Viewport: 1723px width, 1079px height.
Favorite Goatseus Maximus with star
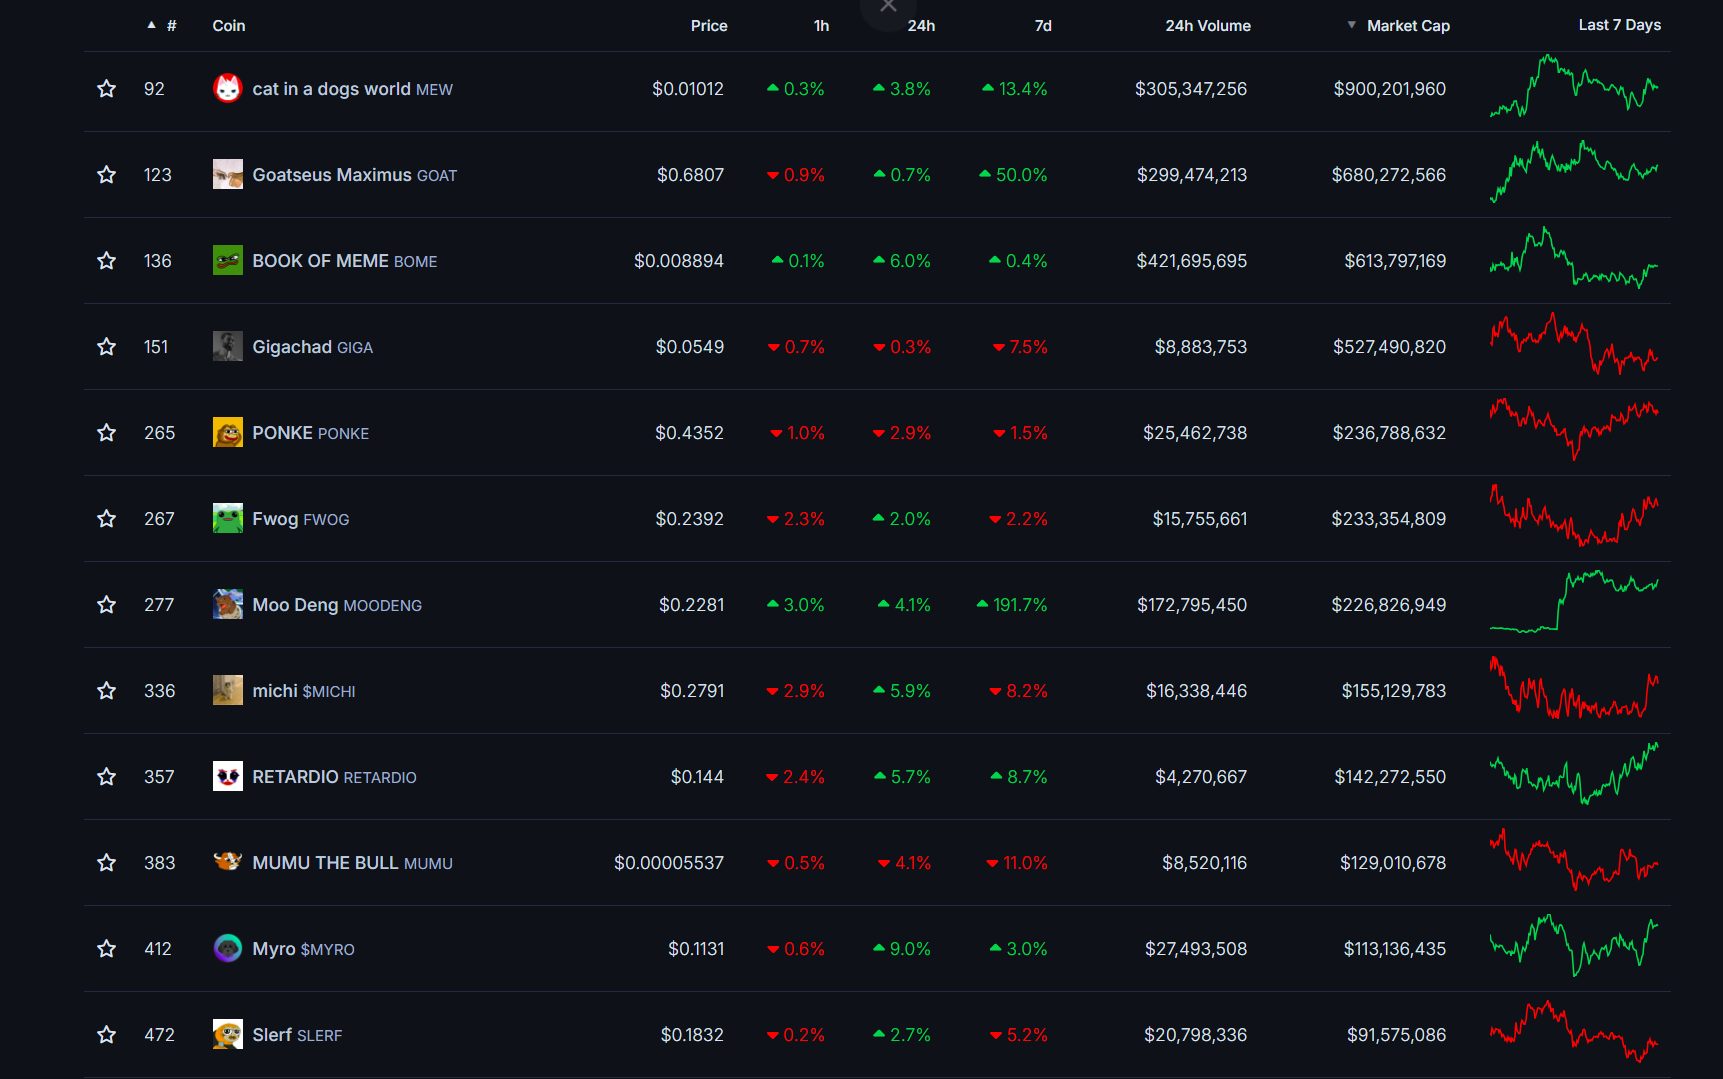point(106,175)
